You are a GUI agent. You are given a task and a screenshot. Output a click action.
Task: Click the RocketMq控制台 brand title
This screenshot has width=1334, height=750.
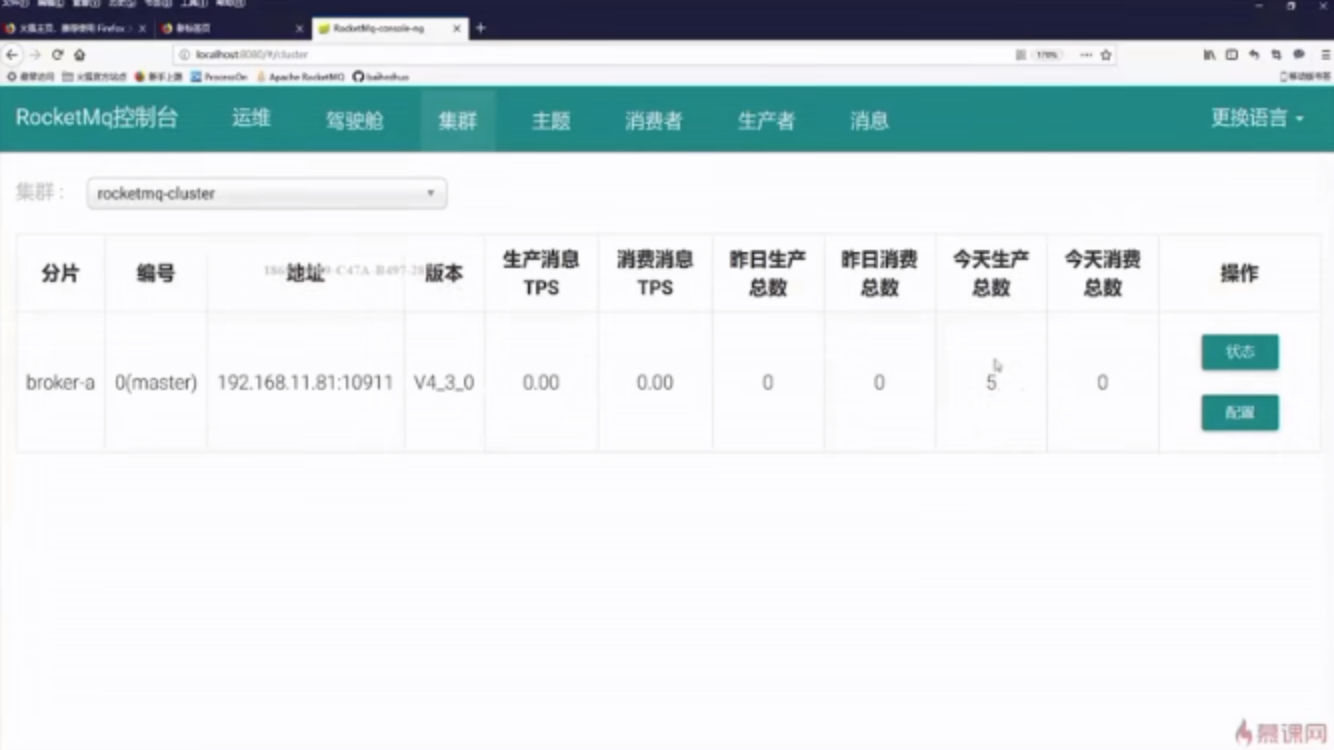97,118
